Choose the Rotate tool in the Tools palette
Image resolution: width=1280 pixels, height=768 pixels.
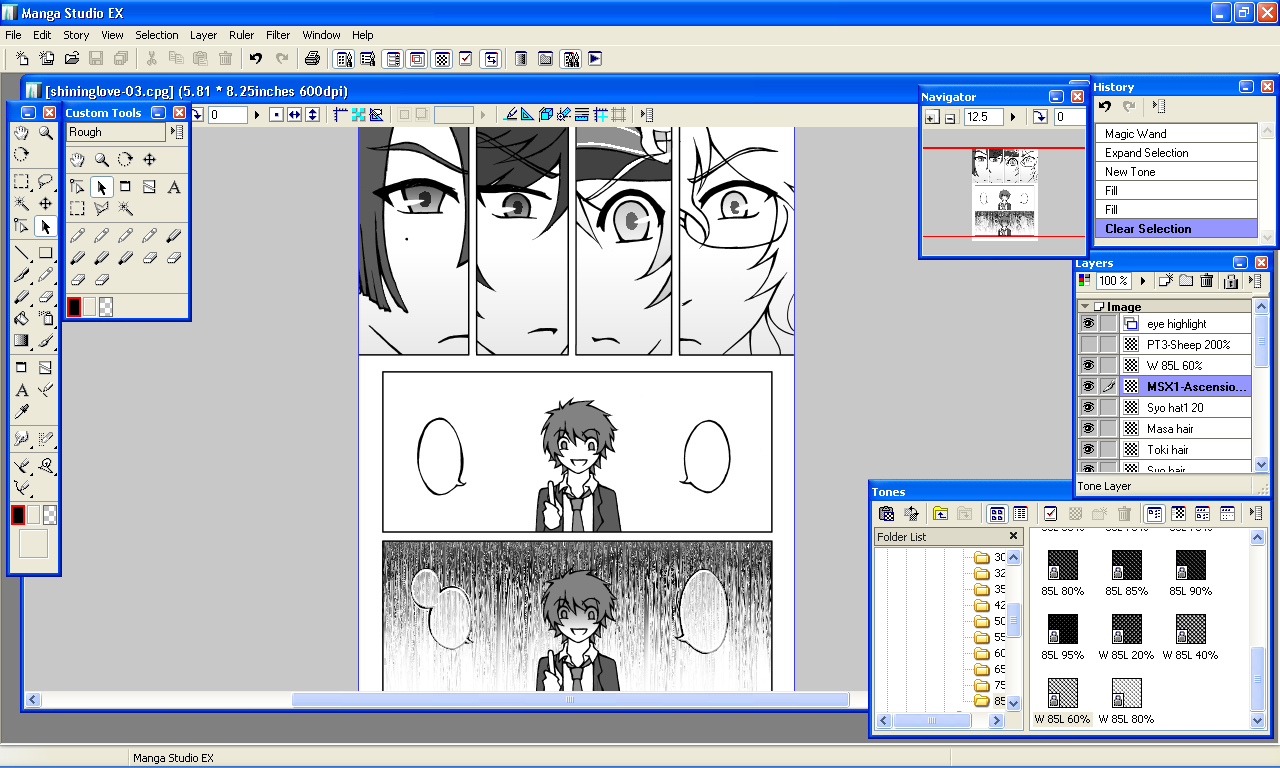pyautogui.click(x=21, y=155)
